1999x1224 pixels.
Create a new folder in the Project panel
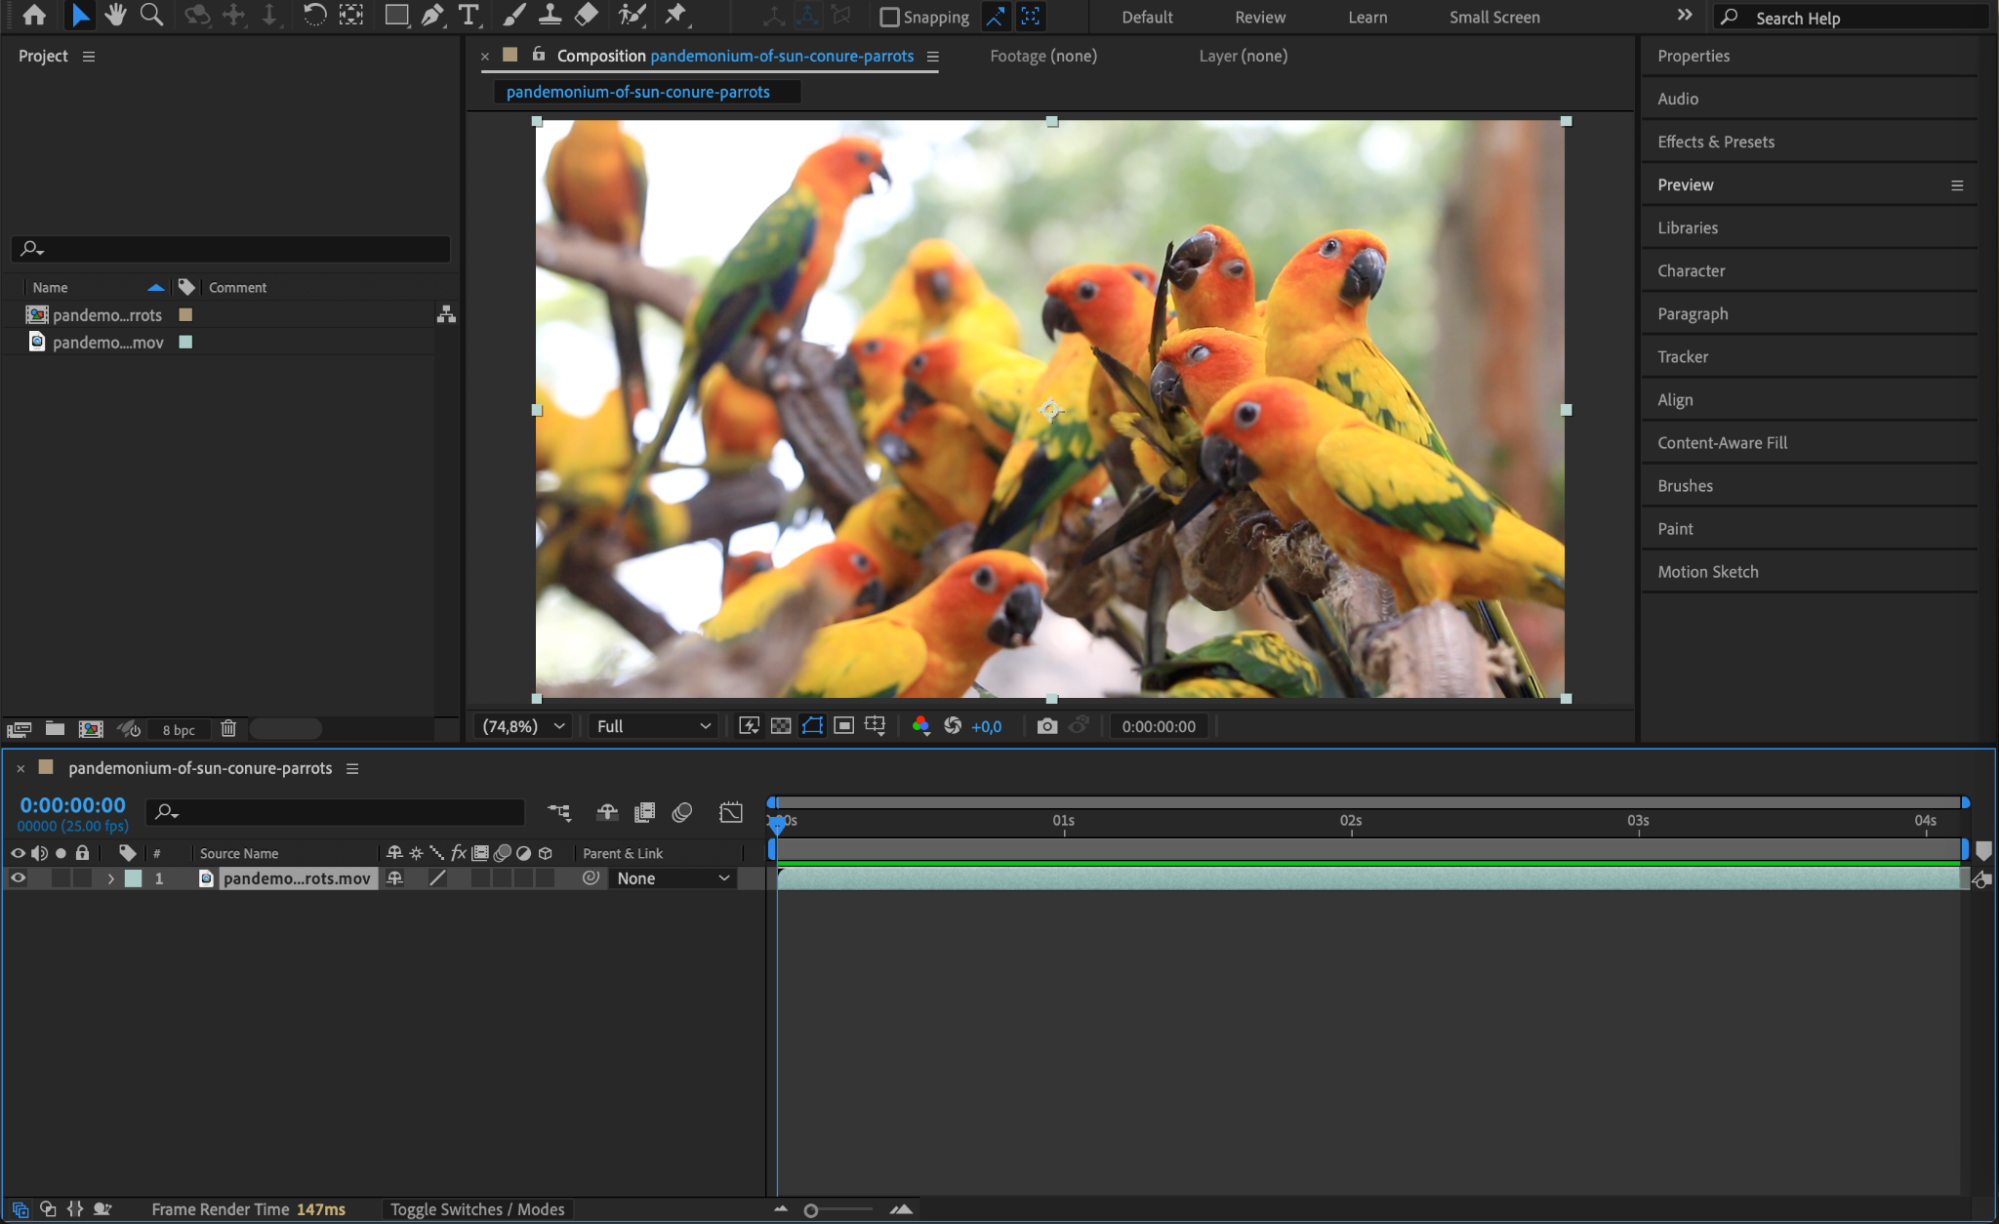[x=55, y=729]
